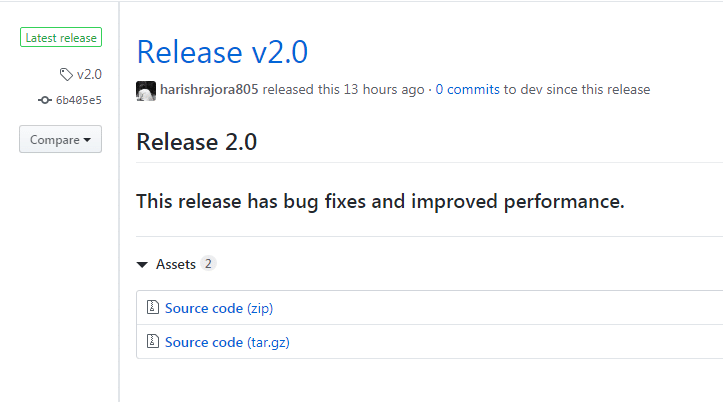Click the Assets count badge showing 2
The height and width of the screenshot is (402, 723).
coord(208,264)
